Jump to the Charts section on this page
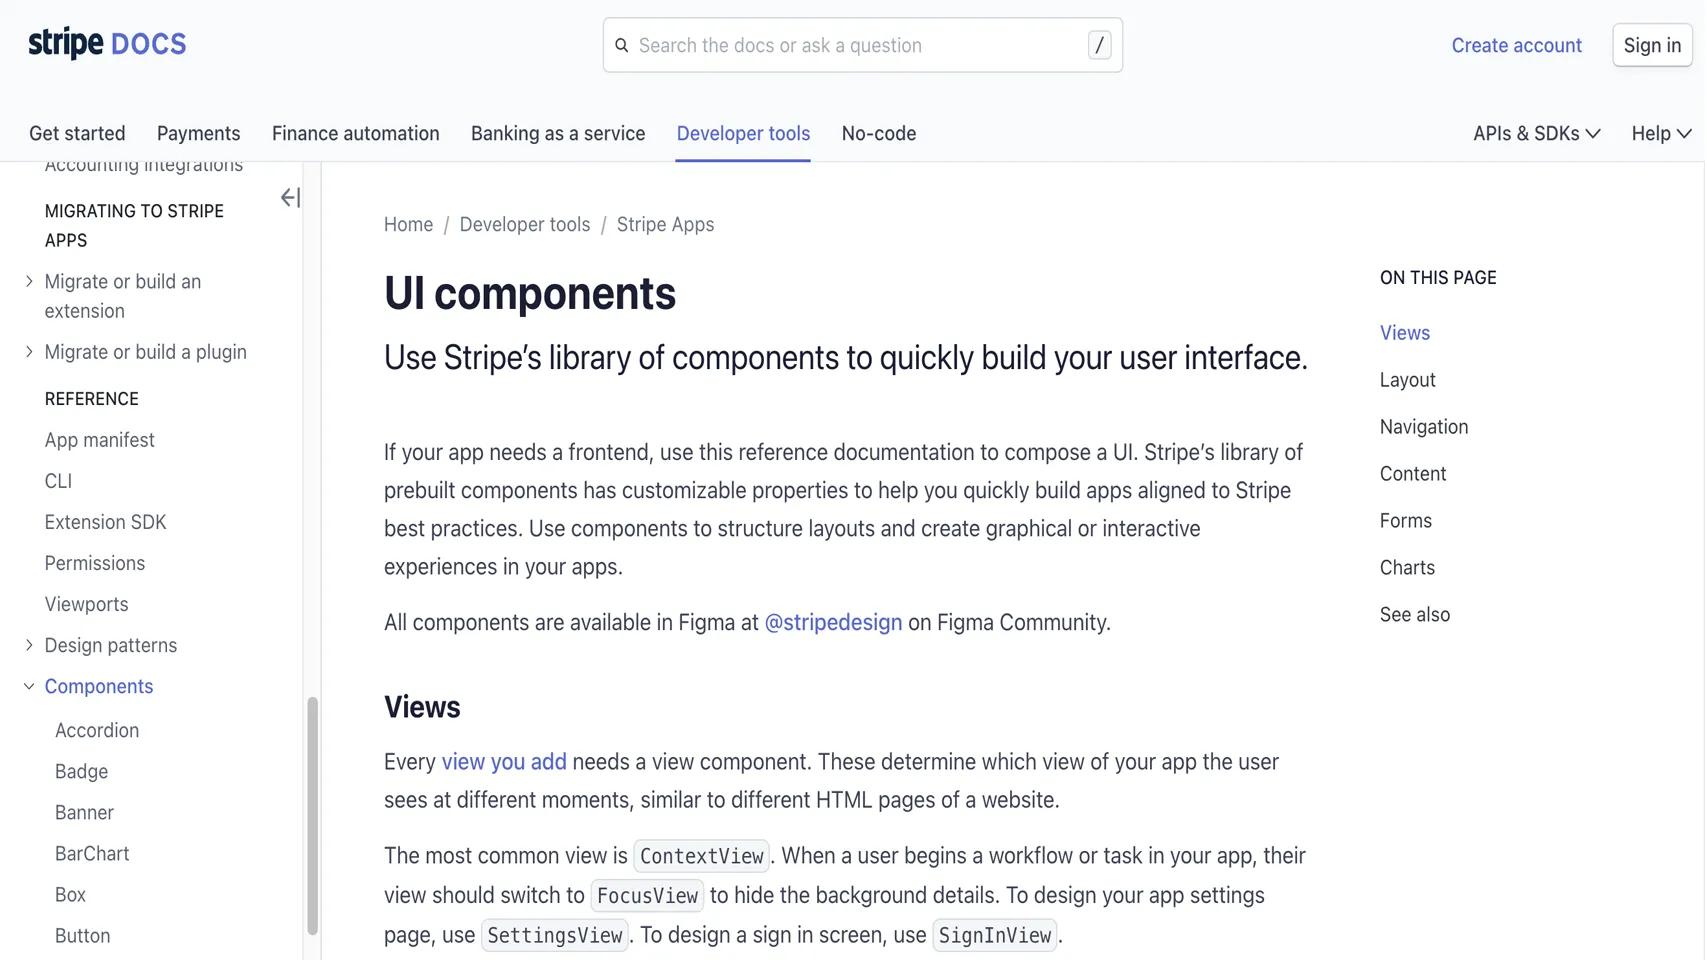The height and width of the screenshot is (960, 1707). 1407,567
